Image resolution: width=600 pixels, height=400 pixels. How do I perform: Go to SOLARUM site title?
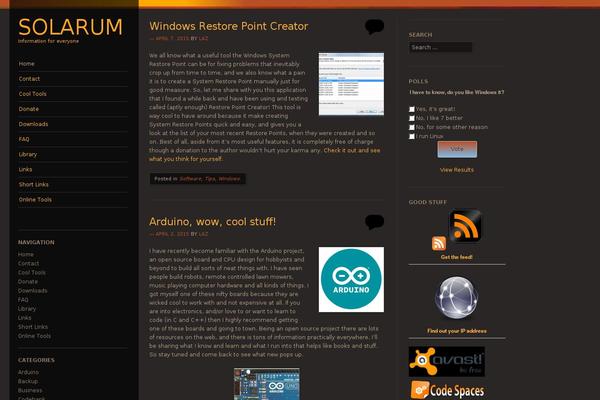click(70, 27)
